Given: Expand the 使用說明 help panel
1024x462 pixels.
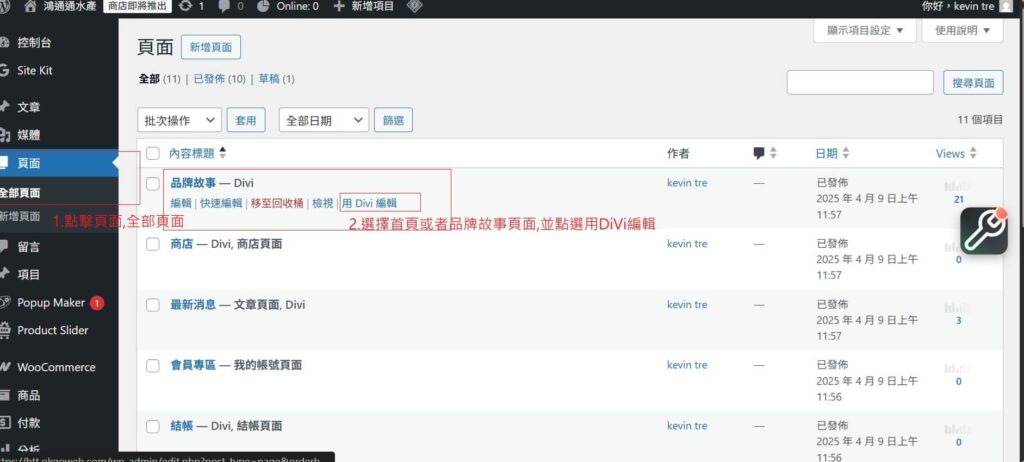Looking at the screenshot, I should (963, 31).
